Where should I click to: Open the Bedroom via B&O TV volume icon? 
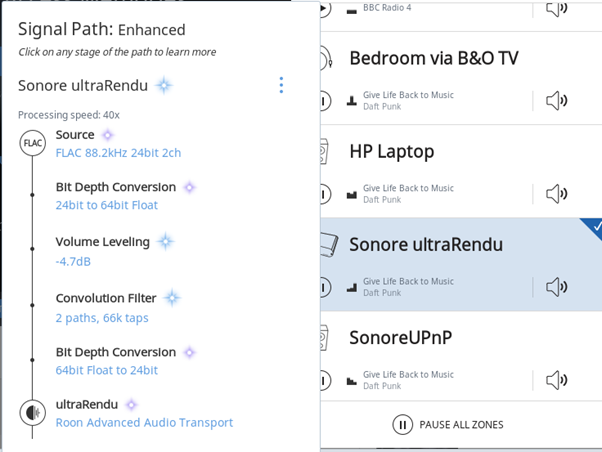coord(557,101)
